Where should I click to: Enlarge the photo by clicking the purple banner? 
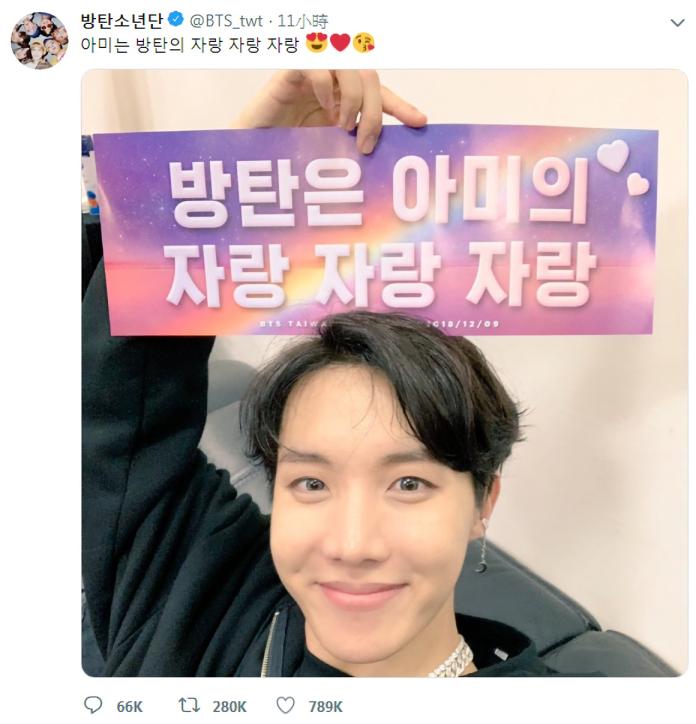coord(375,229)
